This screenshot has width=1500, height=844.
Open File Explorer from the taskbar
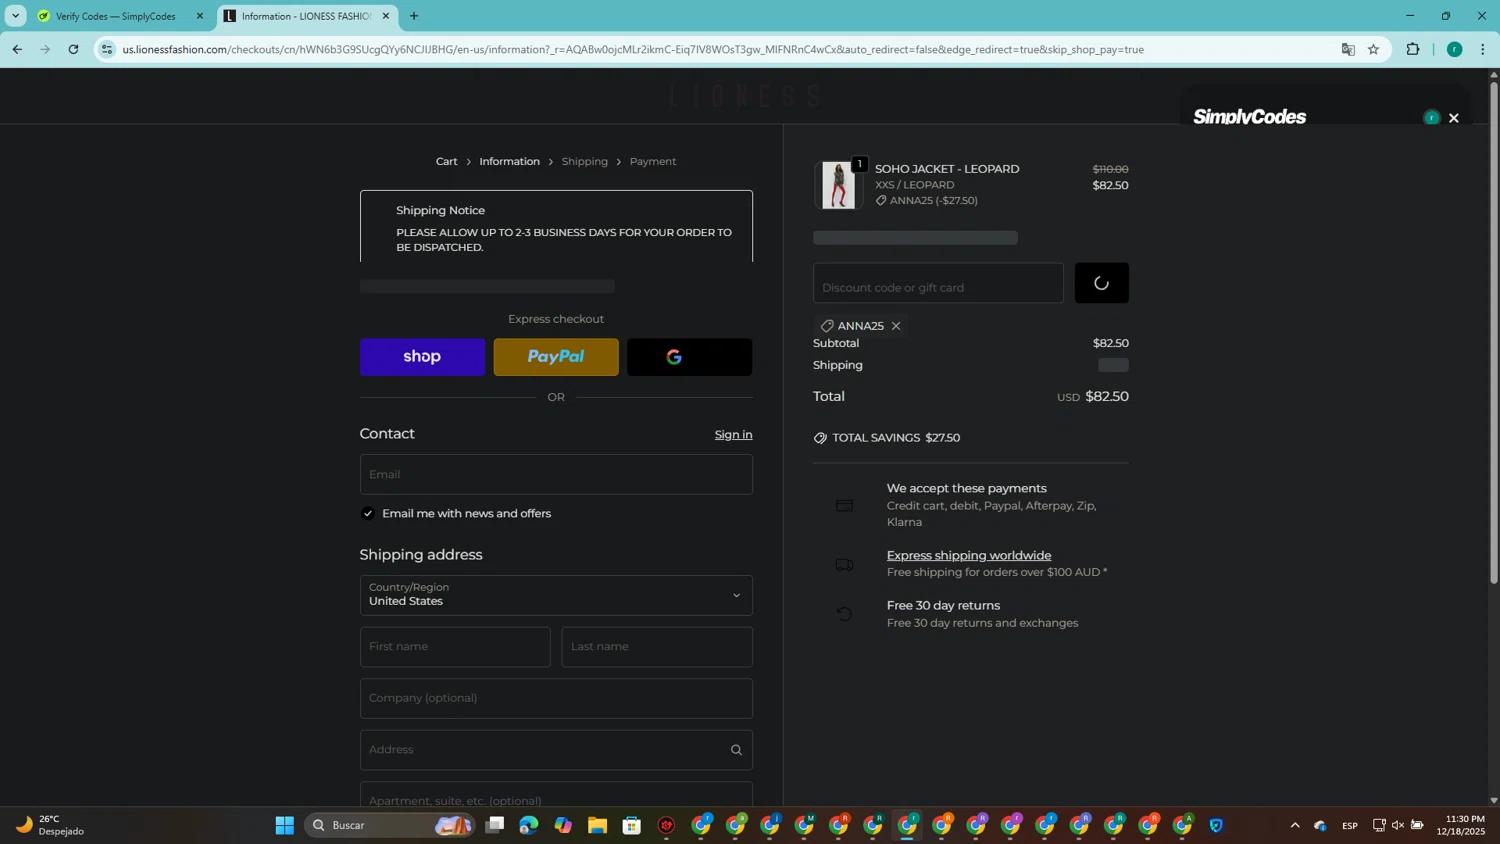click(597, 825)
